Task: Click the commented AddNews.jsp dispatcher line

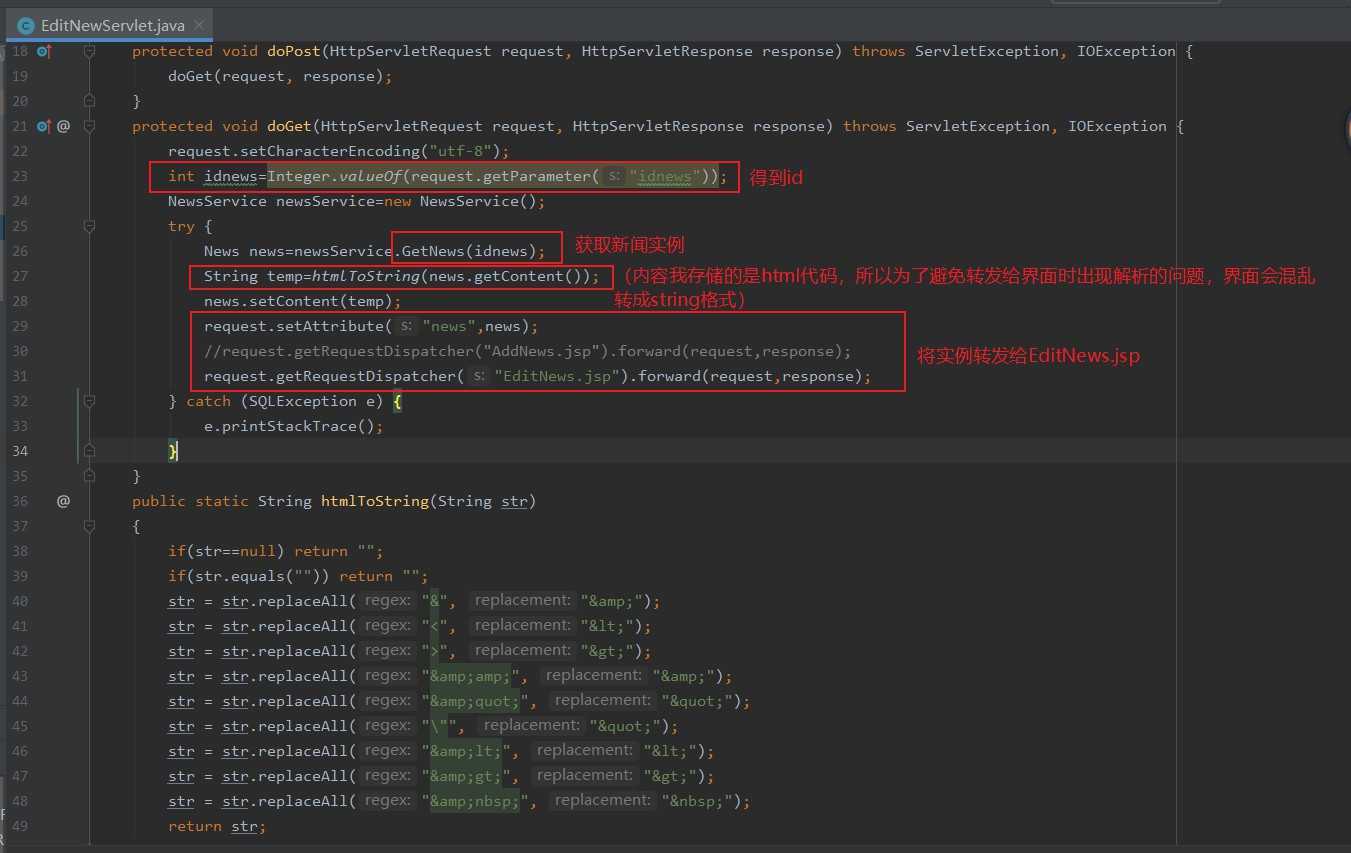Action: click(528, 351)
